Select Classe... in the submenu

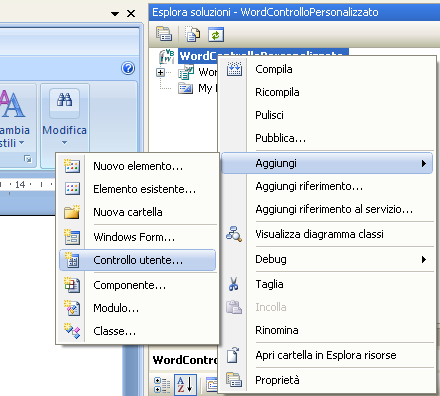click(x=114, y=331)
